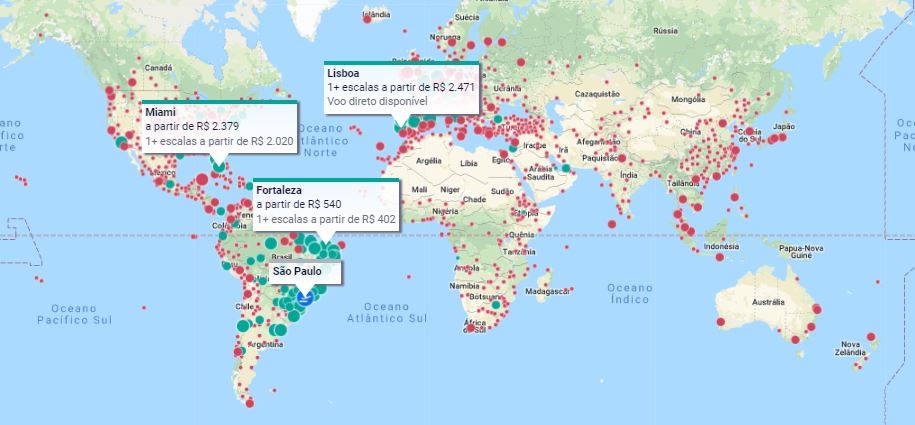Select the green marker beside Arábia Saudita
The image size is (915, 425).
tap(566, 168)
